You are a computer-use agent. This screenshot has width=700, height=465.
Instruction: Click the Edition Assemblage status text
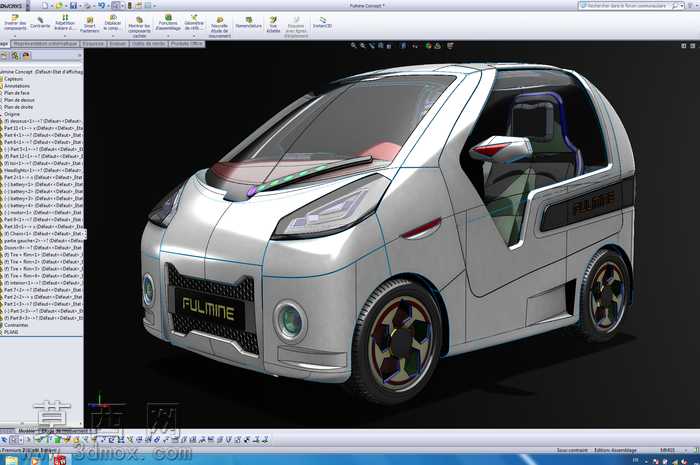(615, 450)
